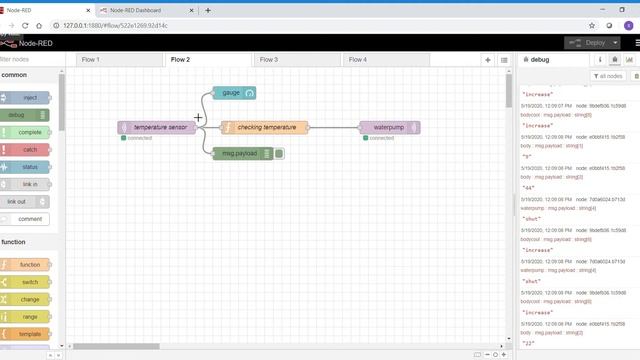Switch to the Flow 1 tab
The width and height of the screenshot is (640, 360).
(120, 60)
